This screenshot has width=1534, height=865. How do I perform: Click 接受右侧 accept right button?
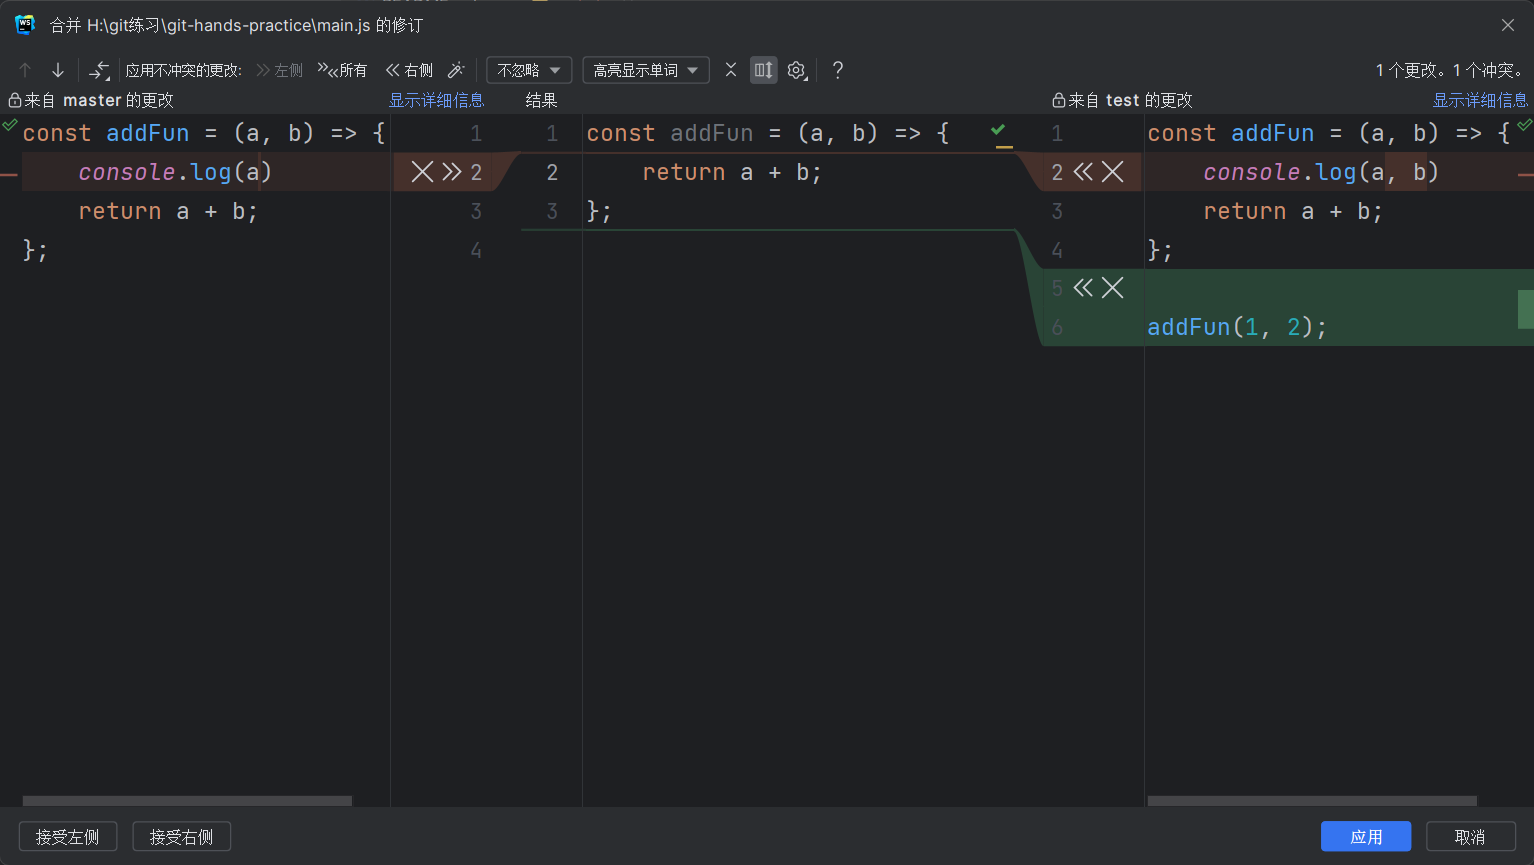tap(182, 837)
